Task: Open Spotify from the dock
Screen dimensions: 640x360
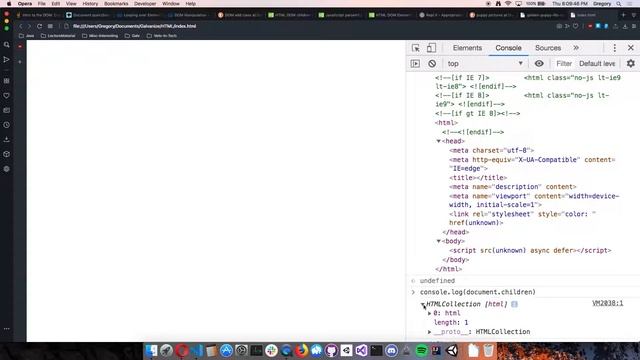Action: (422, 351)
